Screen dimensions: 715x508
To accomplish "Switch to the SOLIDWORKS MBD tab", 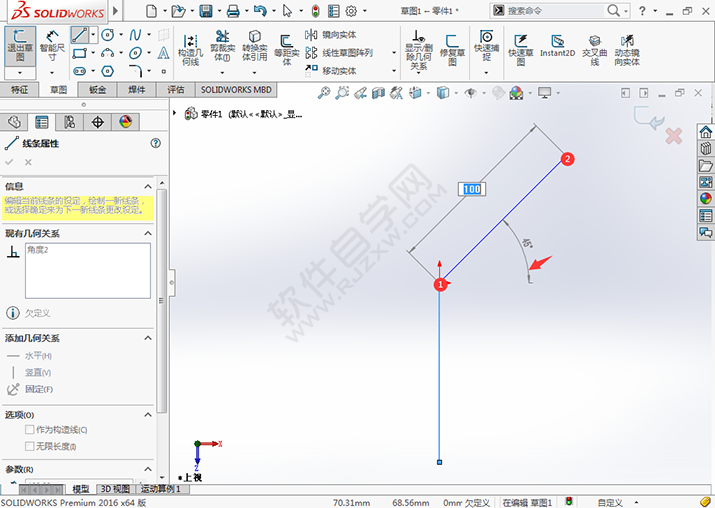I will pyautogui.click(x=236, y=90).
